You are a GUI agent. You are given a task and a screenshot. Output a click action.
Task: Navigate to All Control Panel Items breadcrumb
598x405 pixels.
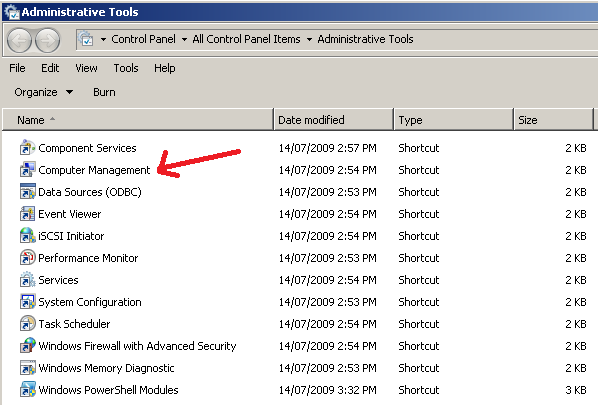click(x=246, y=39)
